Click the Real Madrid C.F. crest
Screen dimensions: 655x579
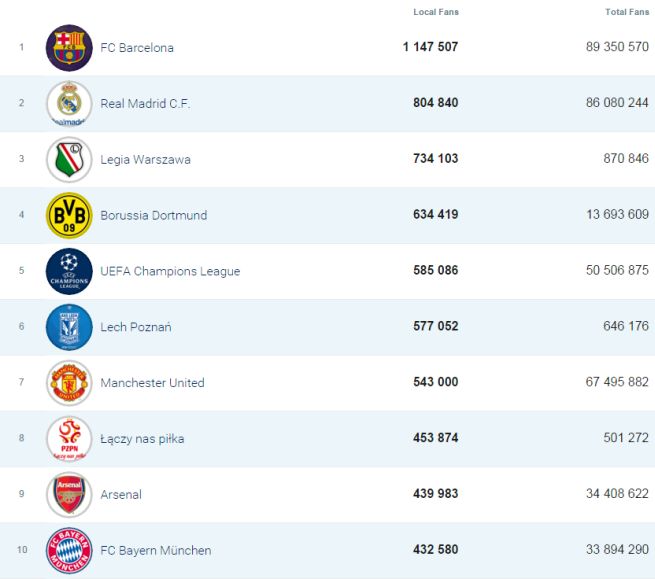pos(69,104)
